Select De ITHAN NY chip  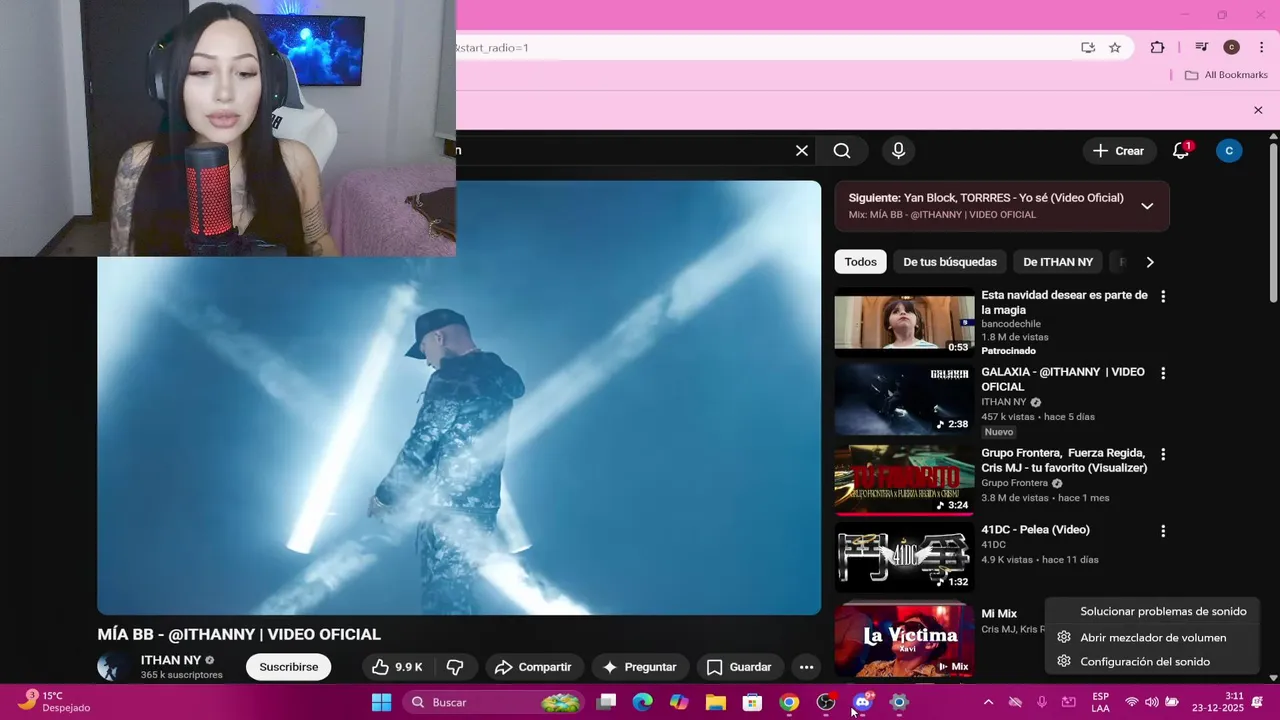click(1058, 262)
